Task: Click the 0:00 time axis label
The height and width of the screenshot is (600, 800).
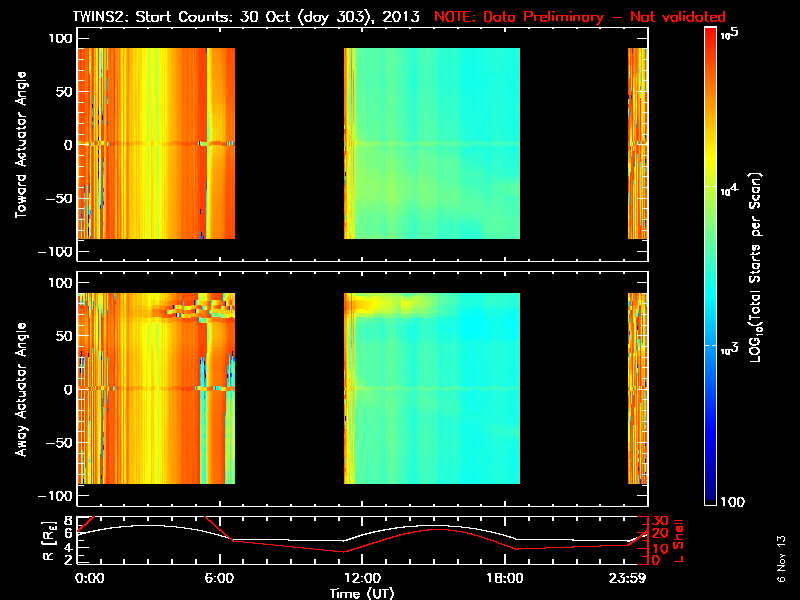Action: click(89, 578)
